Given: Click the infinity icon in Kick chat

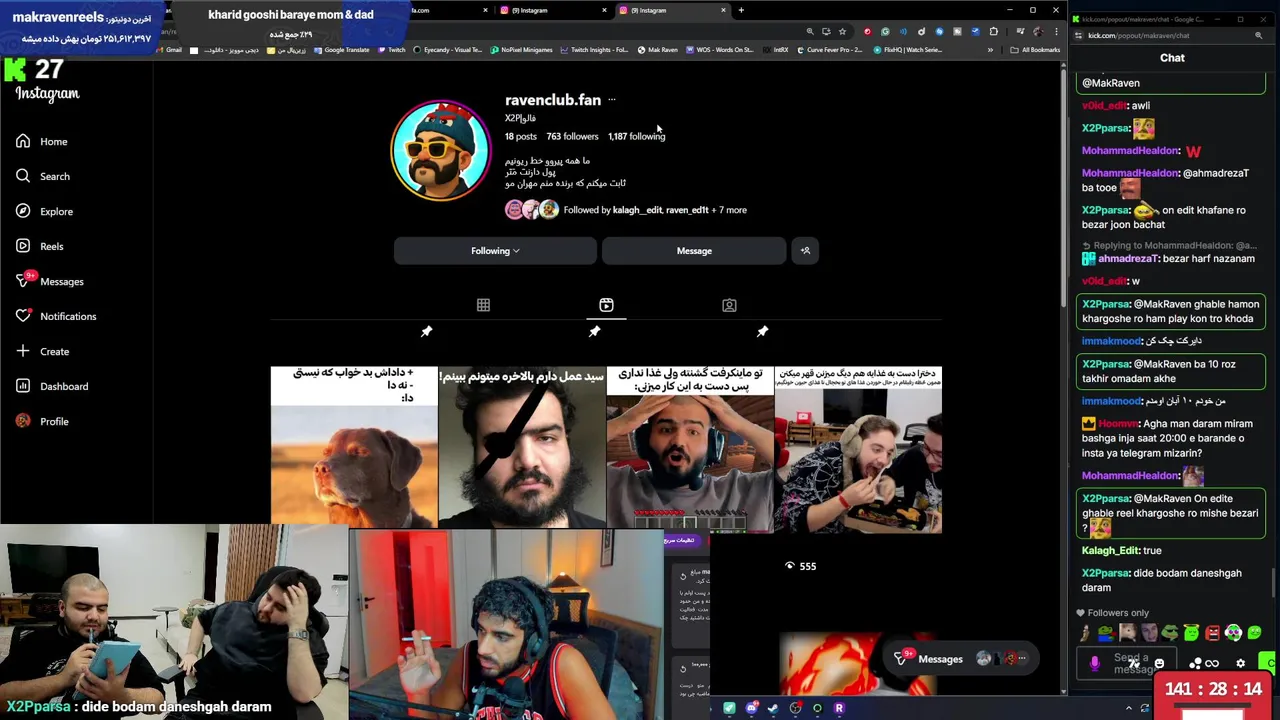Looking at the screenshot, I should click(x=1212, y=664).
